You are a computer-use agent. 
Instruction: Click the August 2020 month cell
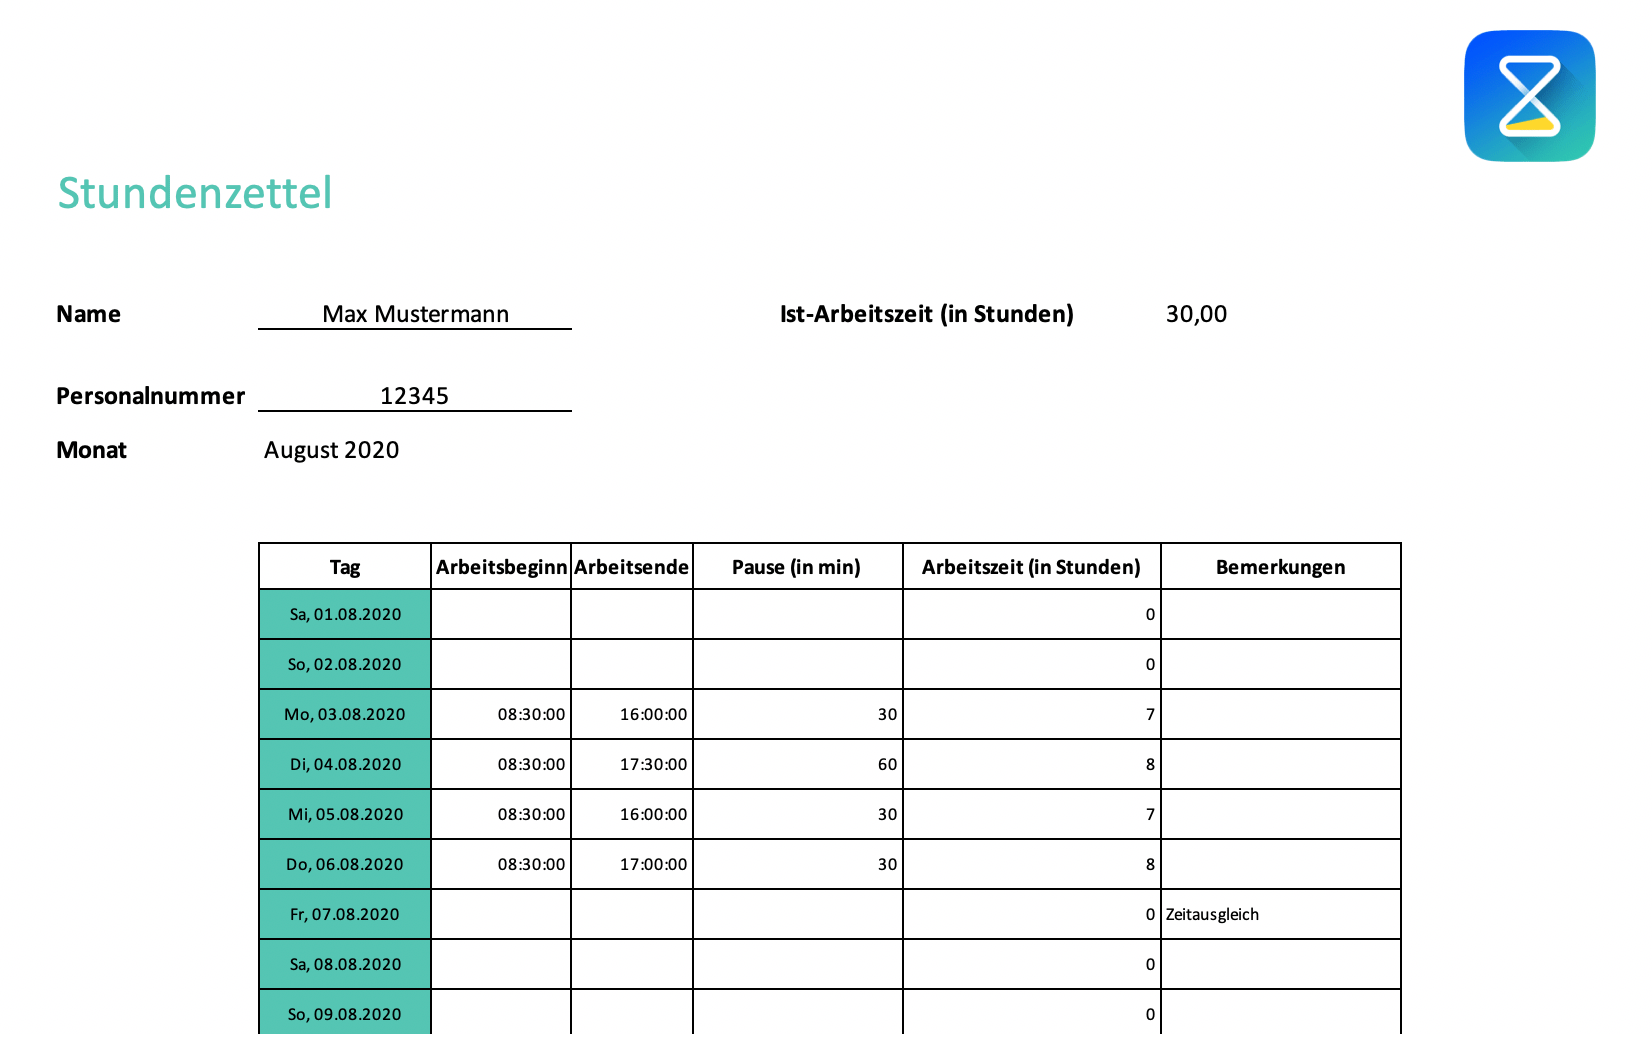[x=332, y=450]
